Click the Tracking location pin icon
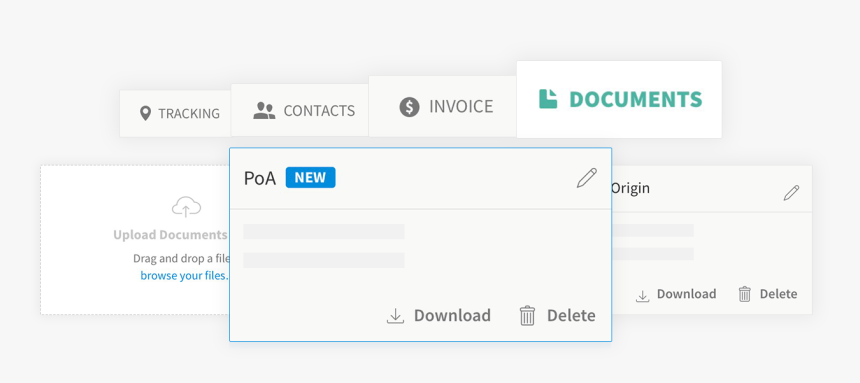The width and height of the screenshot is (860, 383). (145, 114)
